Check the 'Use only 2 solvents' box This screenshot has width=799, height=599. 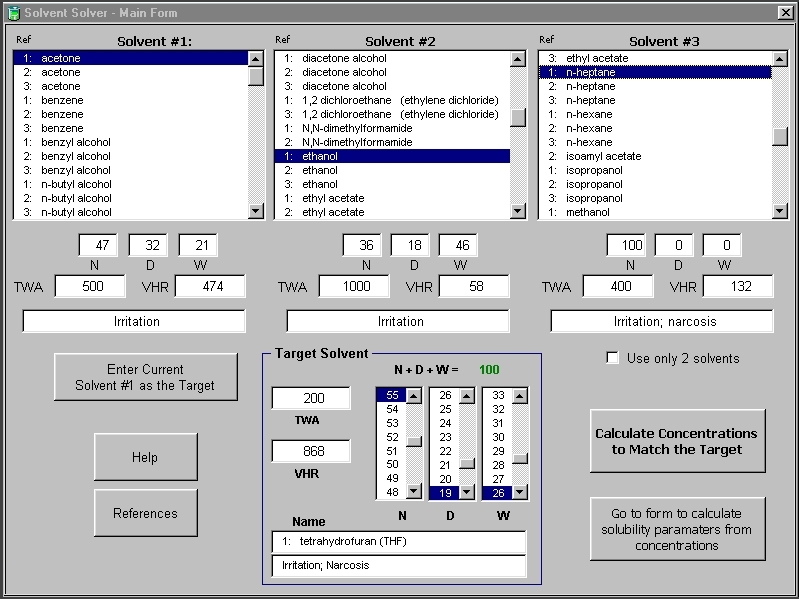(x=613, y=358)
